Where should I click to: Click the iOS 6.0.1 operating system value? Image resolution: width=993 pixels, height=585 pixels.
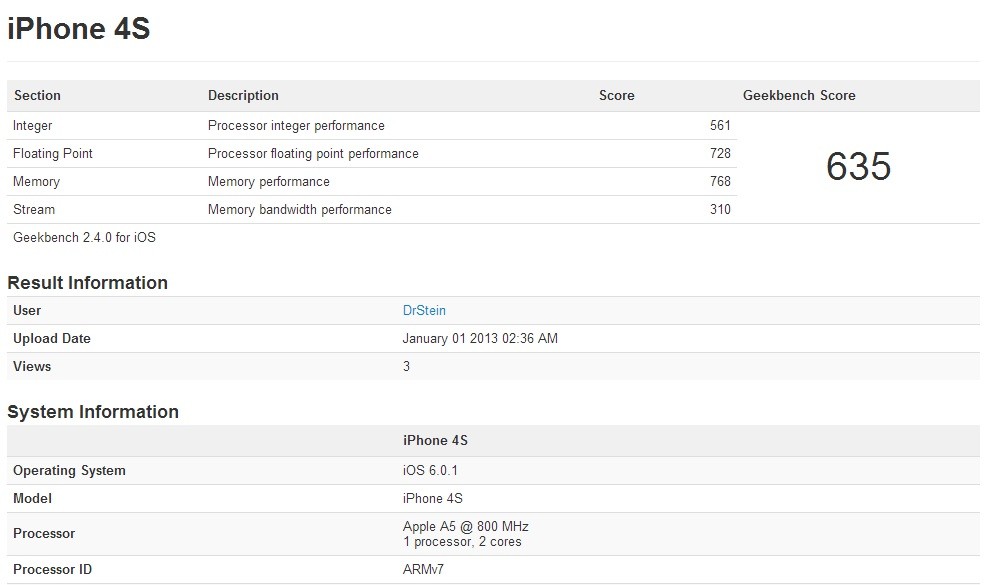(x=430, y=471)
